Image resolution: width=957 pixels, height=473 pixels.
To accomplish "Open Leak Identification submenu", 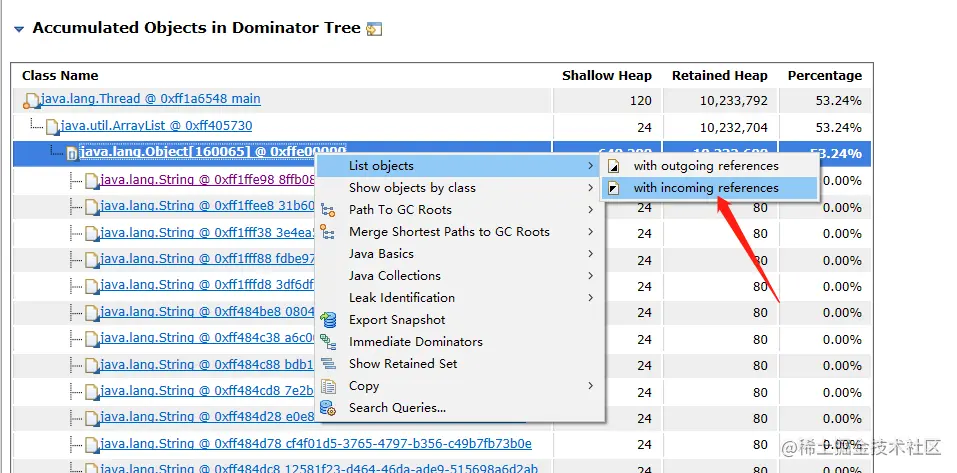I will [x=458, y=298].
